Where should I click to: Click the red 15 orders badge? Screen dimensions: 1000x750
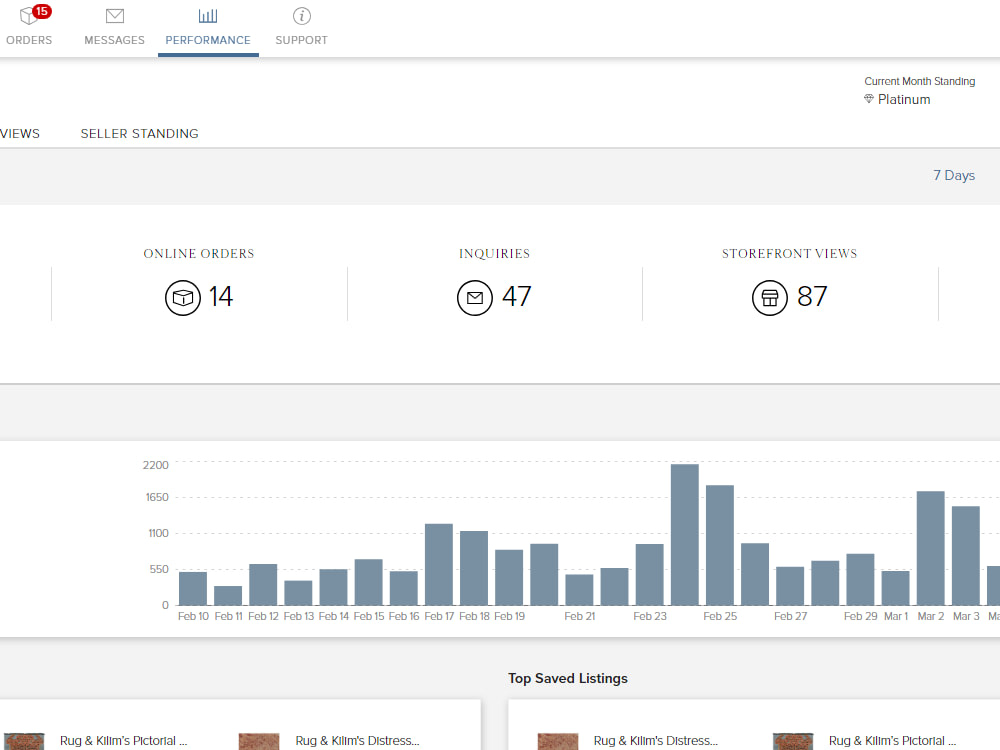coord(41,11)
